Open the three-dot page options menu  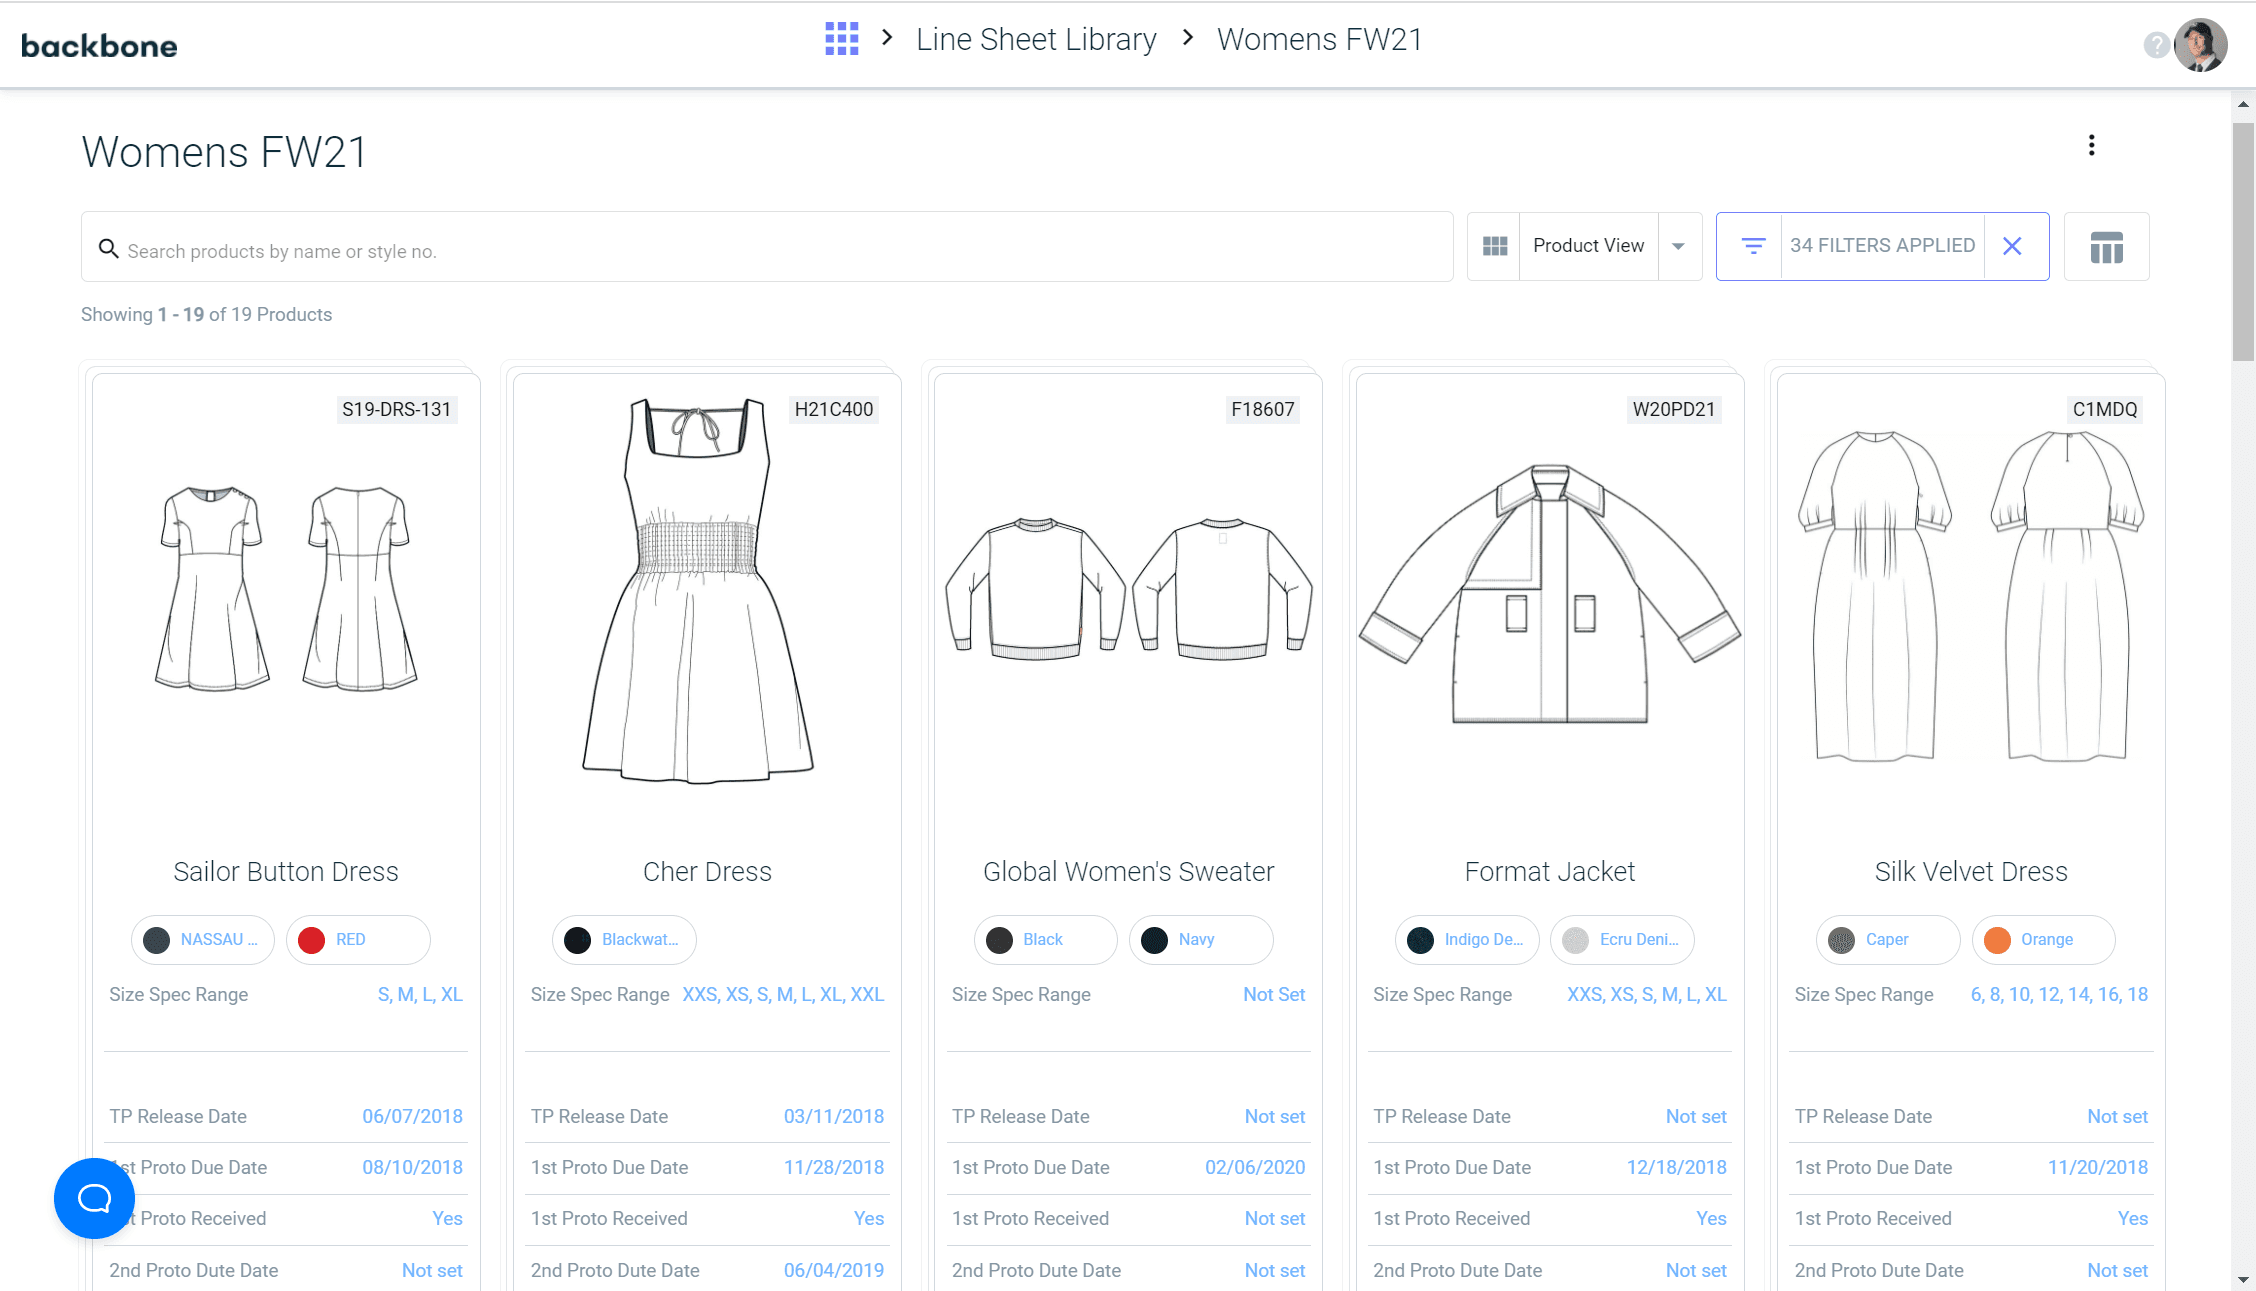pyautogui.click(x=2091, y=146)
